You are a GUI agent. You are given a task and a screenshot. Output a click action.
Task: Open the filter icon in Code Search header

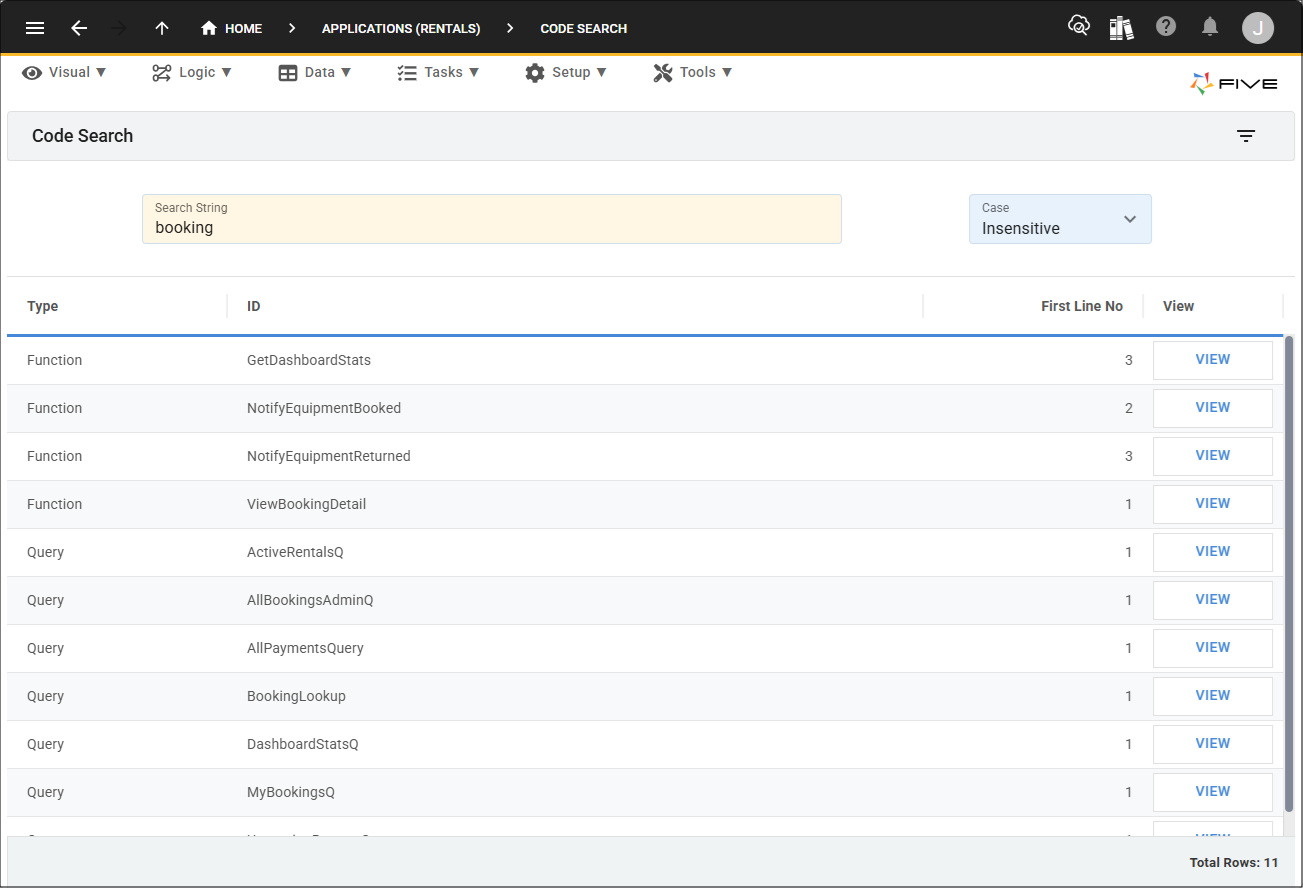coord(1246,136)
